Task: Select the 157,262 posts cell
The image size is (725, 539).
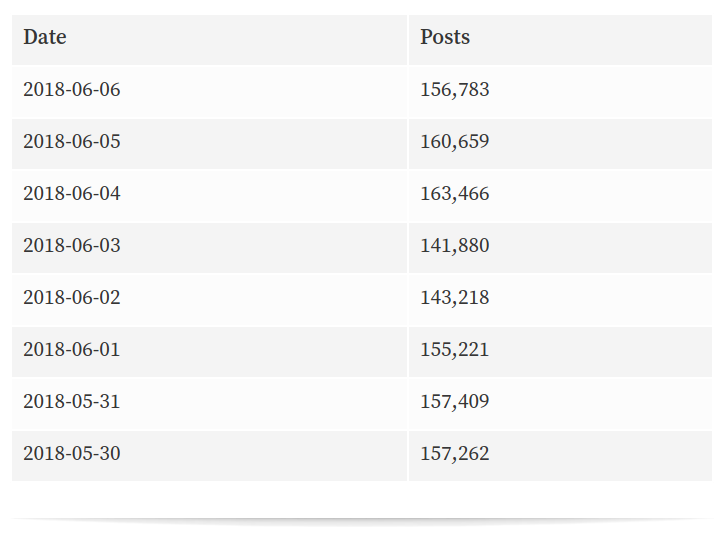Action: (x=560, y=456)
